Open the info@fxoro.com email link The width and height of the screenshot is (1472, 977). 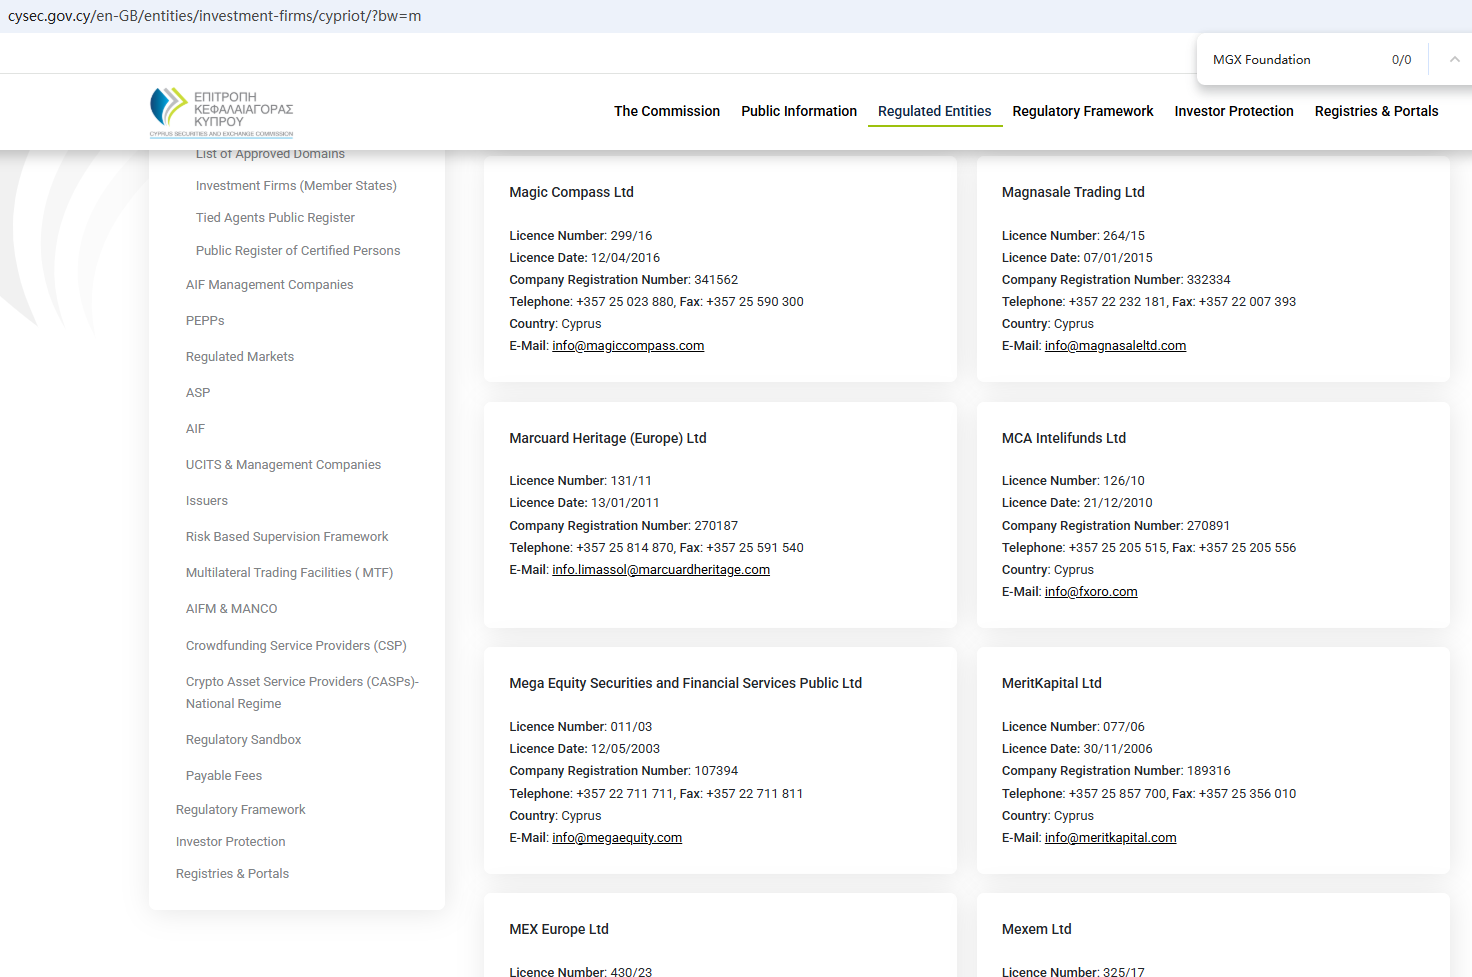tap(1090, 592)
